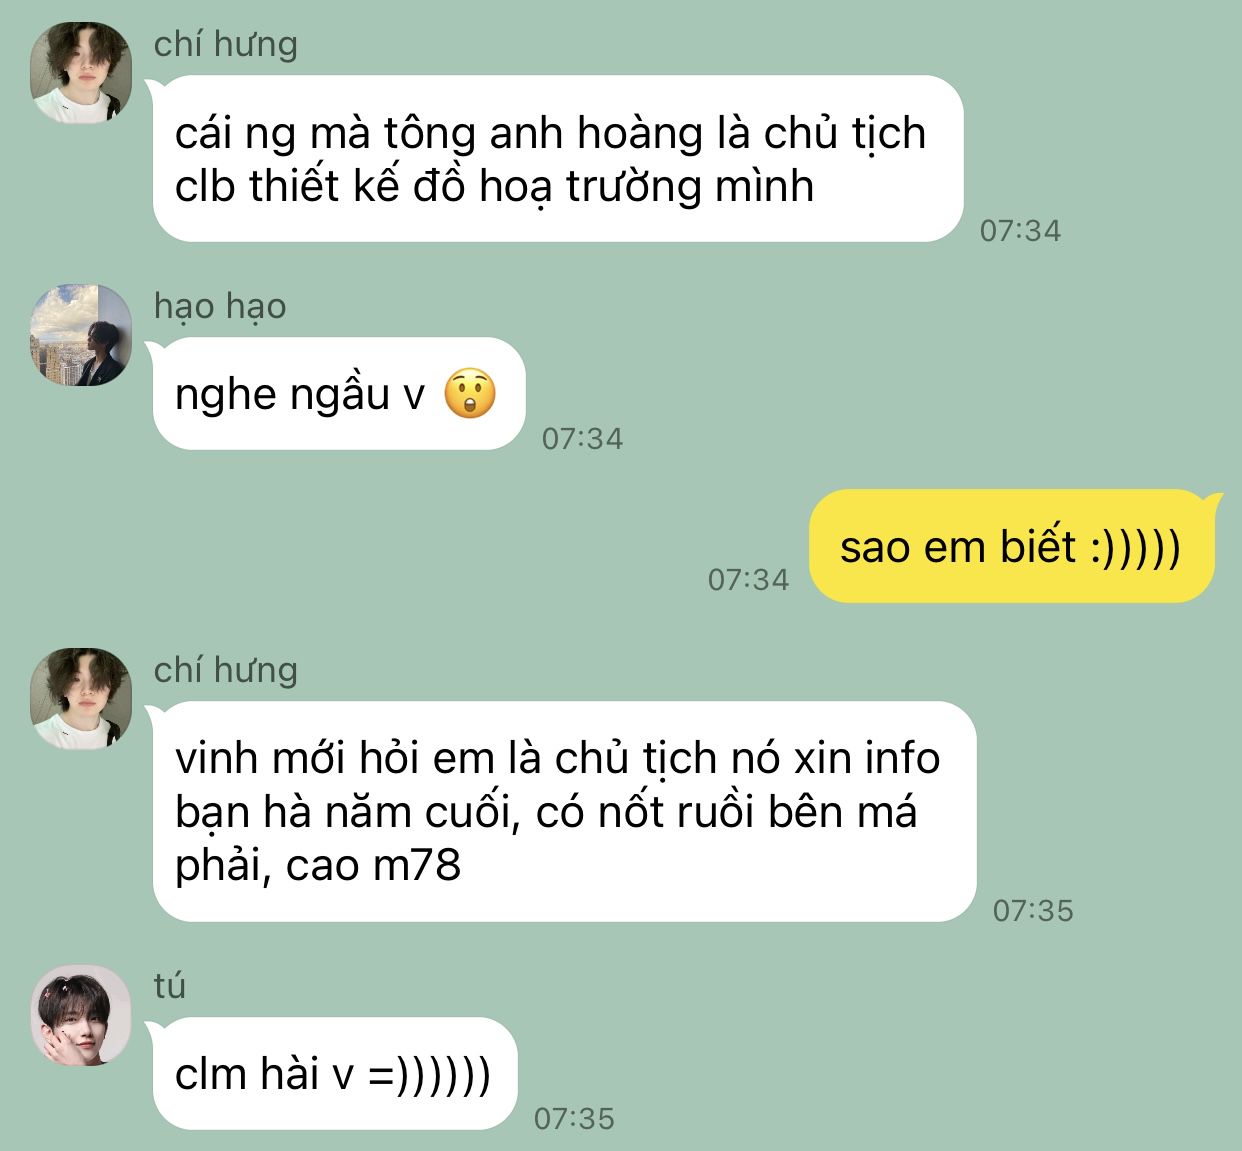This screenshot has height=1151, width=1242.
Task: Open chí hưng's avatar on first message
Action: click(81, 72)
